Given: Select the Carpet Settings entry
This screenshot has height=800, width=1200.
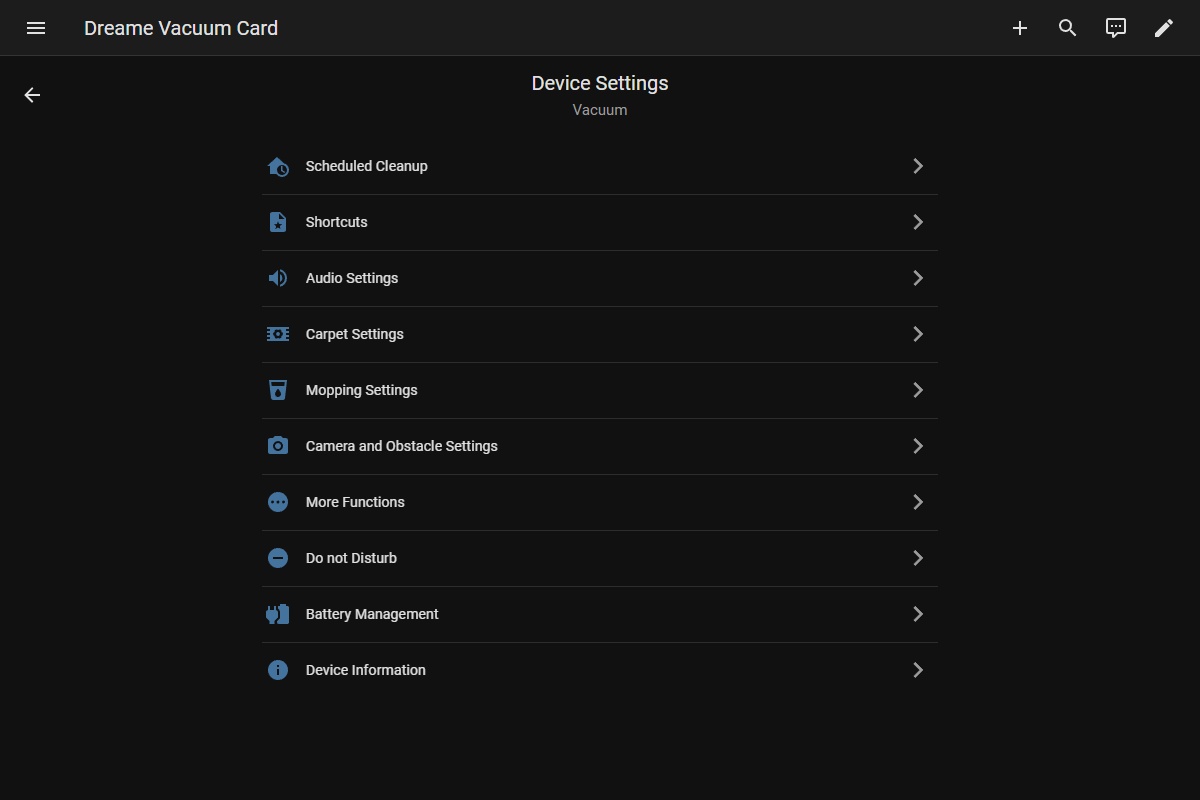Looking at the screenshot, I should [600, 334].
